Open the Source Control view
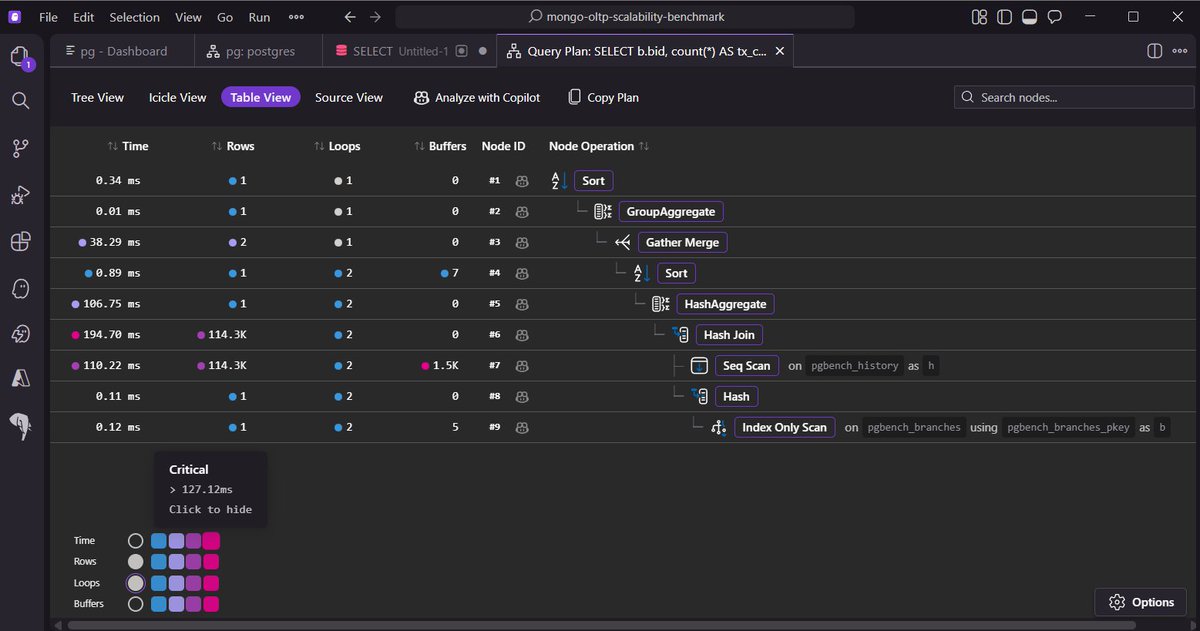Viewport: 1200px width, 631px height. click(20, 148)
